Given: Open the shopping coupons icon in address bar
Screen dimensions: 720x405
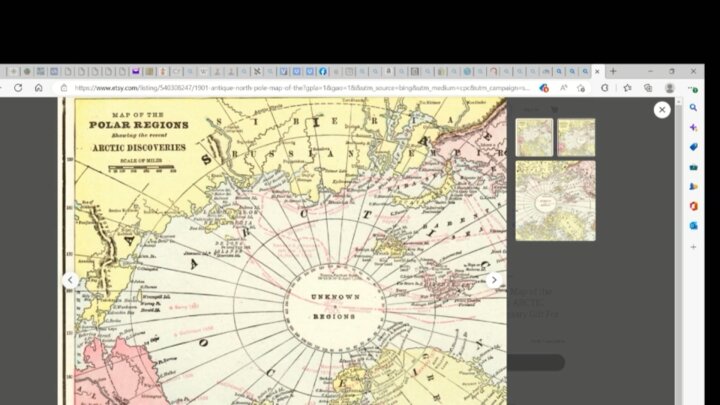Looking at the screenshot, I should (x=544, y=88).
